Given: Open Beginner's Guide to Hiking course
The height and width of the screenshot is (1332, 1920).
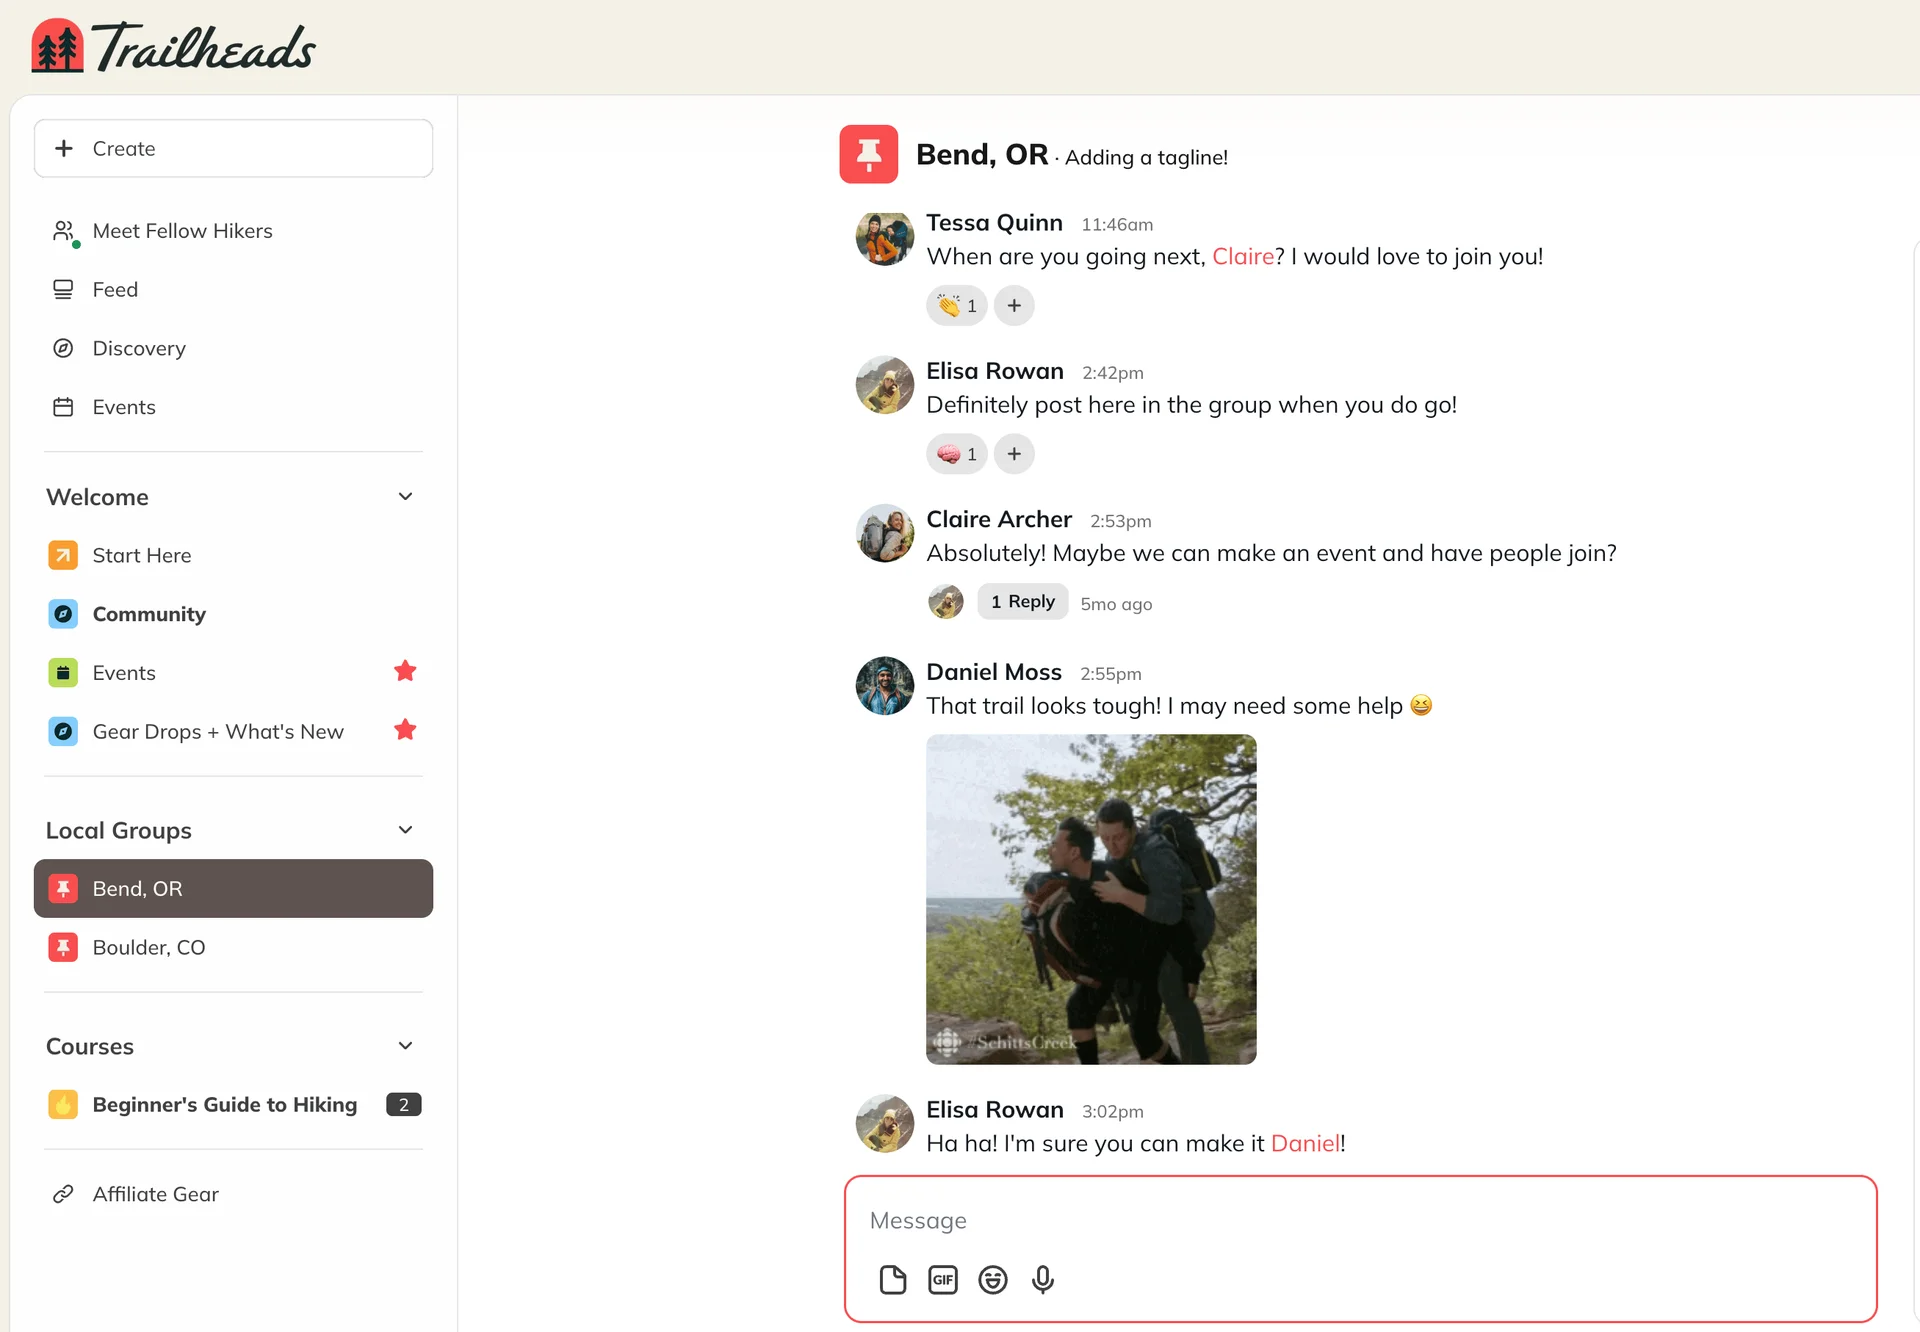Looking at the screenshot, I should pyautogui.click(x=233, y=1105).
